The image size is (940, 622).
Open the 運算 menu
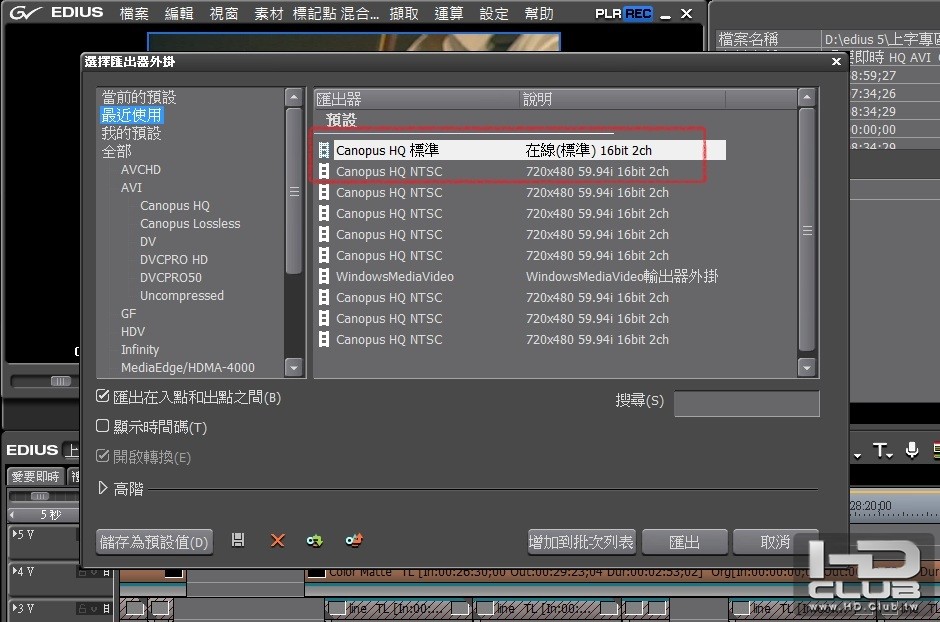tap(449, 13)
